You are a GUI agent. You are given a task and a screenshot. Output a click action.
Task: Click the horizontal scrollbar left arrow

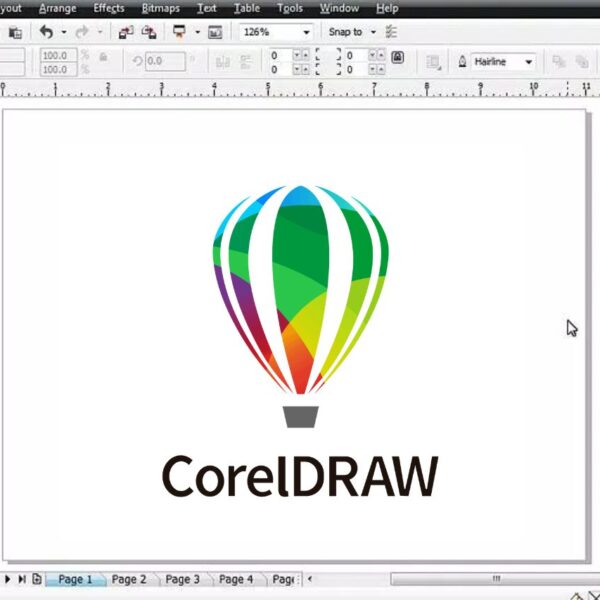pyautogui.click(x=310, y=579)
